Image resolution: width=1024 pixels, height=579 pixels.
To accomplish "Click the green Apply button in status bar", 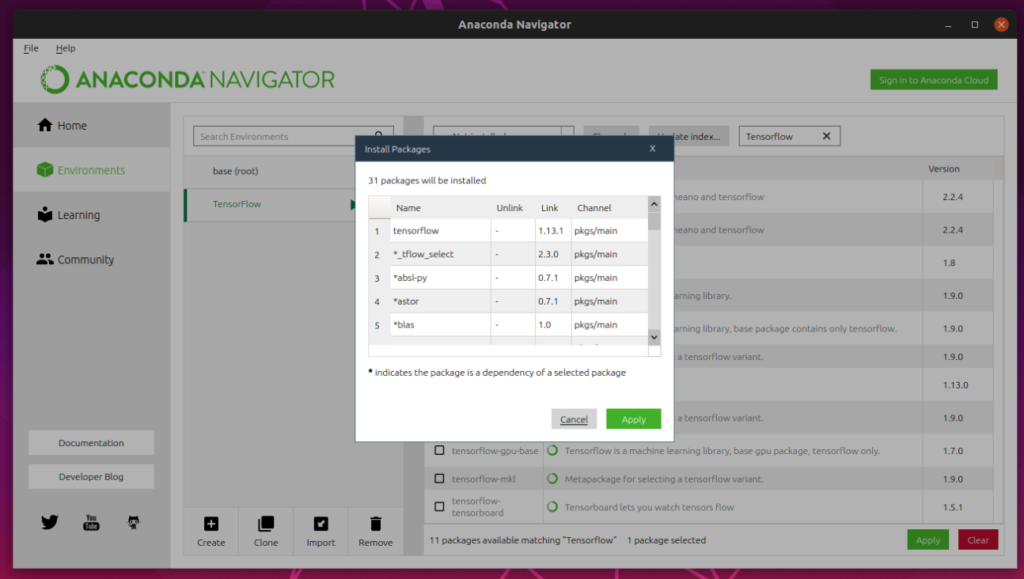I will click(x=928, y=540).
